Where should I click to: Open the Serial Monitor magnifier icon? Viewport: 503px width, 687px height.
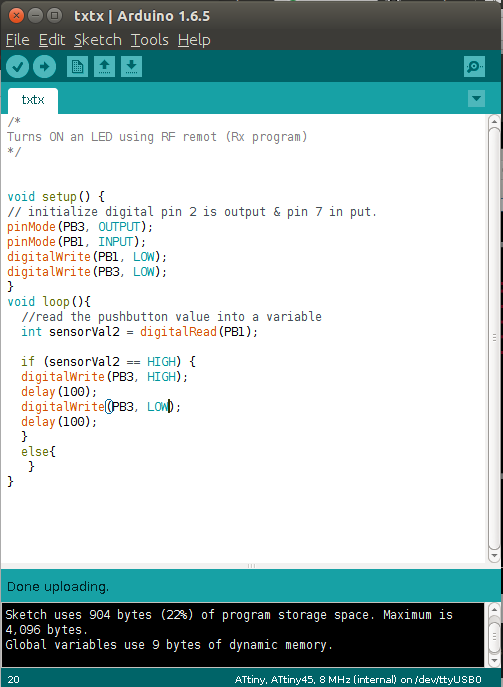tap(475, 67)
